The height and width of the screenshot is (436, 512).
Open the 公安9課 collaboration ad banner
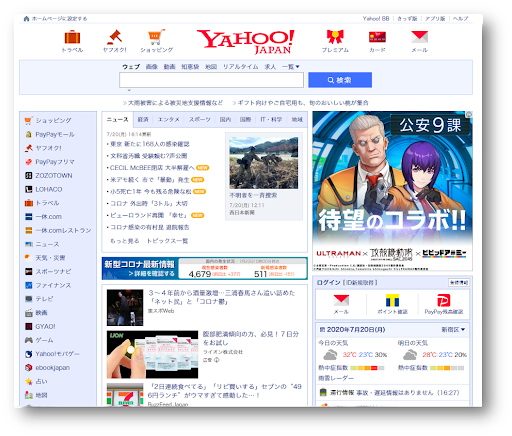pos(392,191)
